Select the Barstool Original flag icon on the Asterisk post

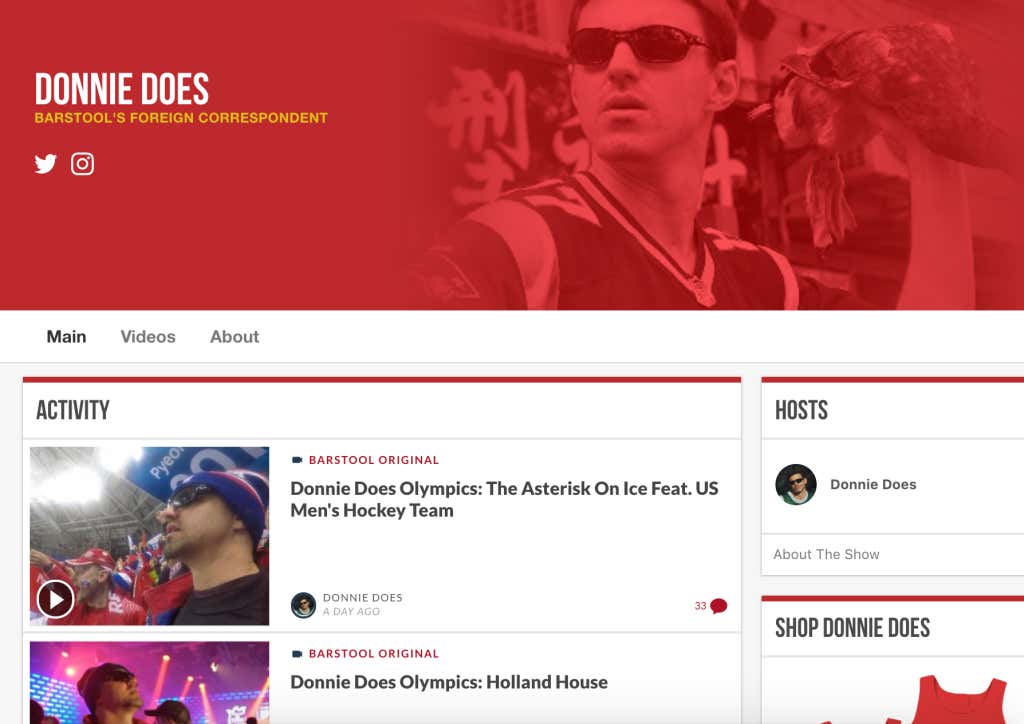pyautogui.click(x=295, y=460)
